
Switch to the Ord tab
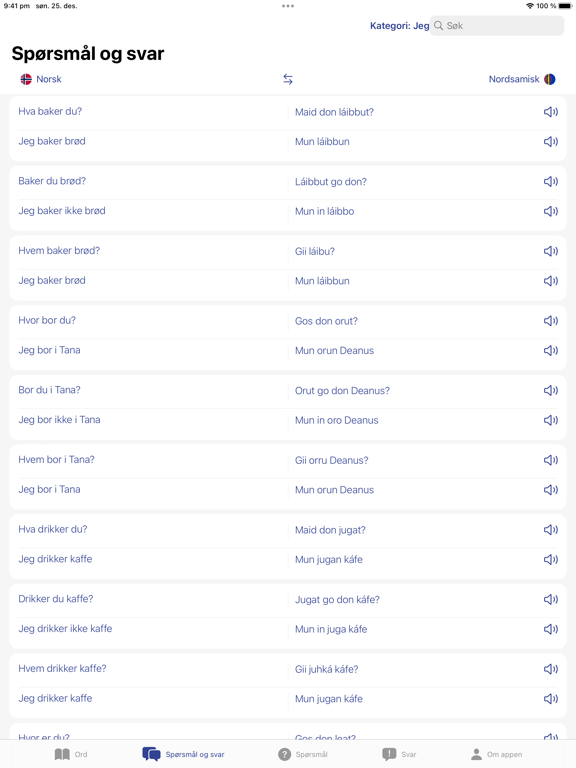tap(71, 754)
